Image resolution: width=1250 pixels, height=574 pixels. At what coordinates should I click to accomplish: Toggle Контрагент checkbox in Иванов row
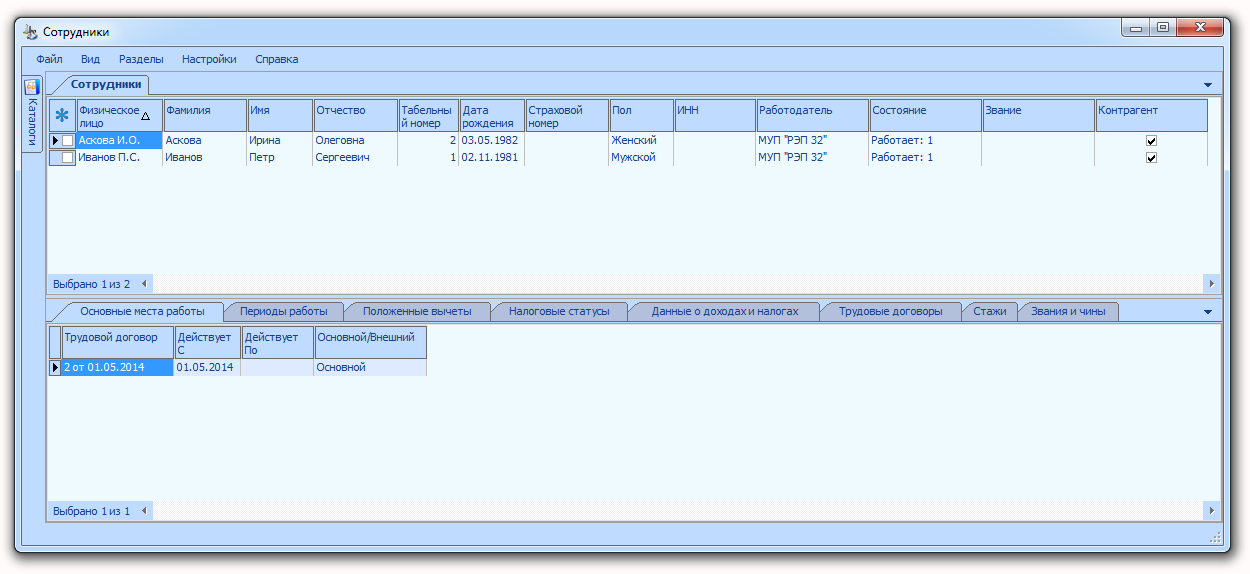pyautogui.click(x=1151, y=158)
